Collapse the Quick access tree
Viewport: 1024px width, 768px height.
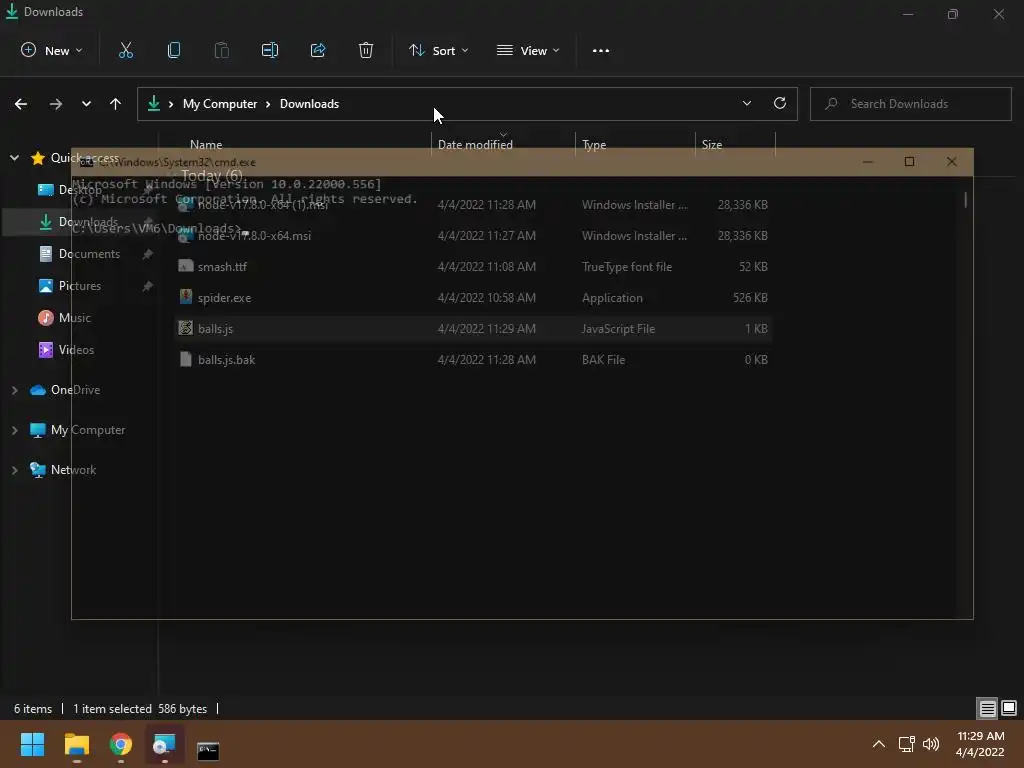pos(14,158)
